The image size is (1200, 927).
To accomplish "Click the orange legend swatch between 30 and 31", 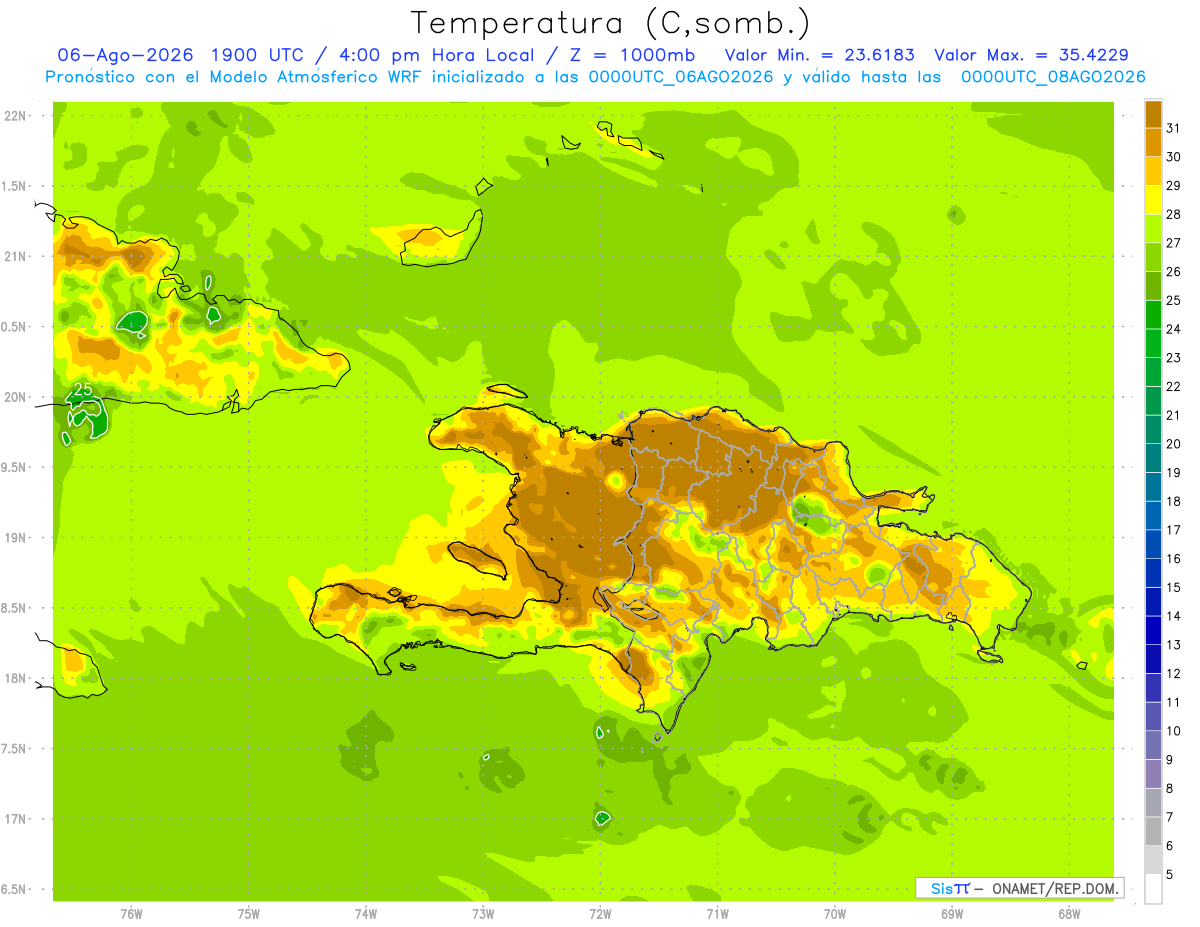I will (x=1153, y=142).
